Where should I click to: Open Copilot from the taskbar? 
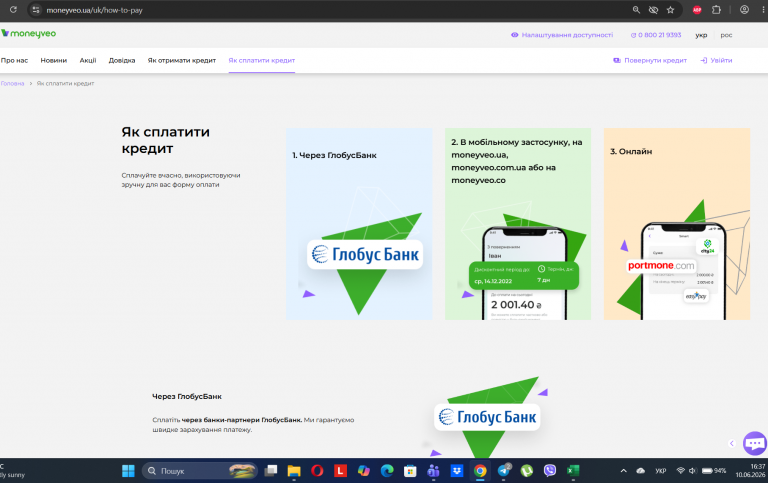[363, 471]
